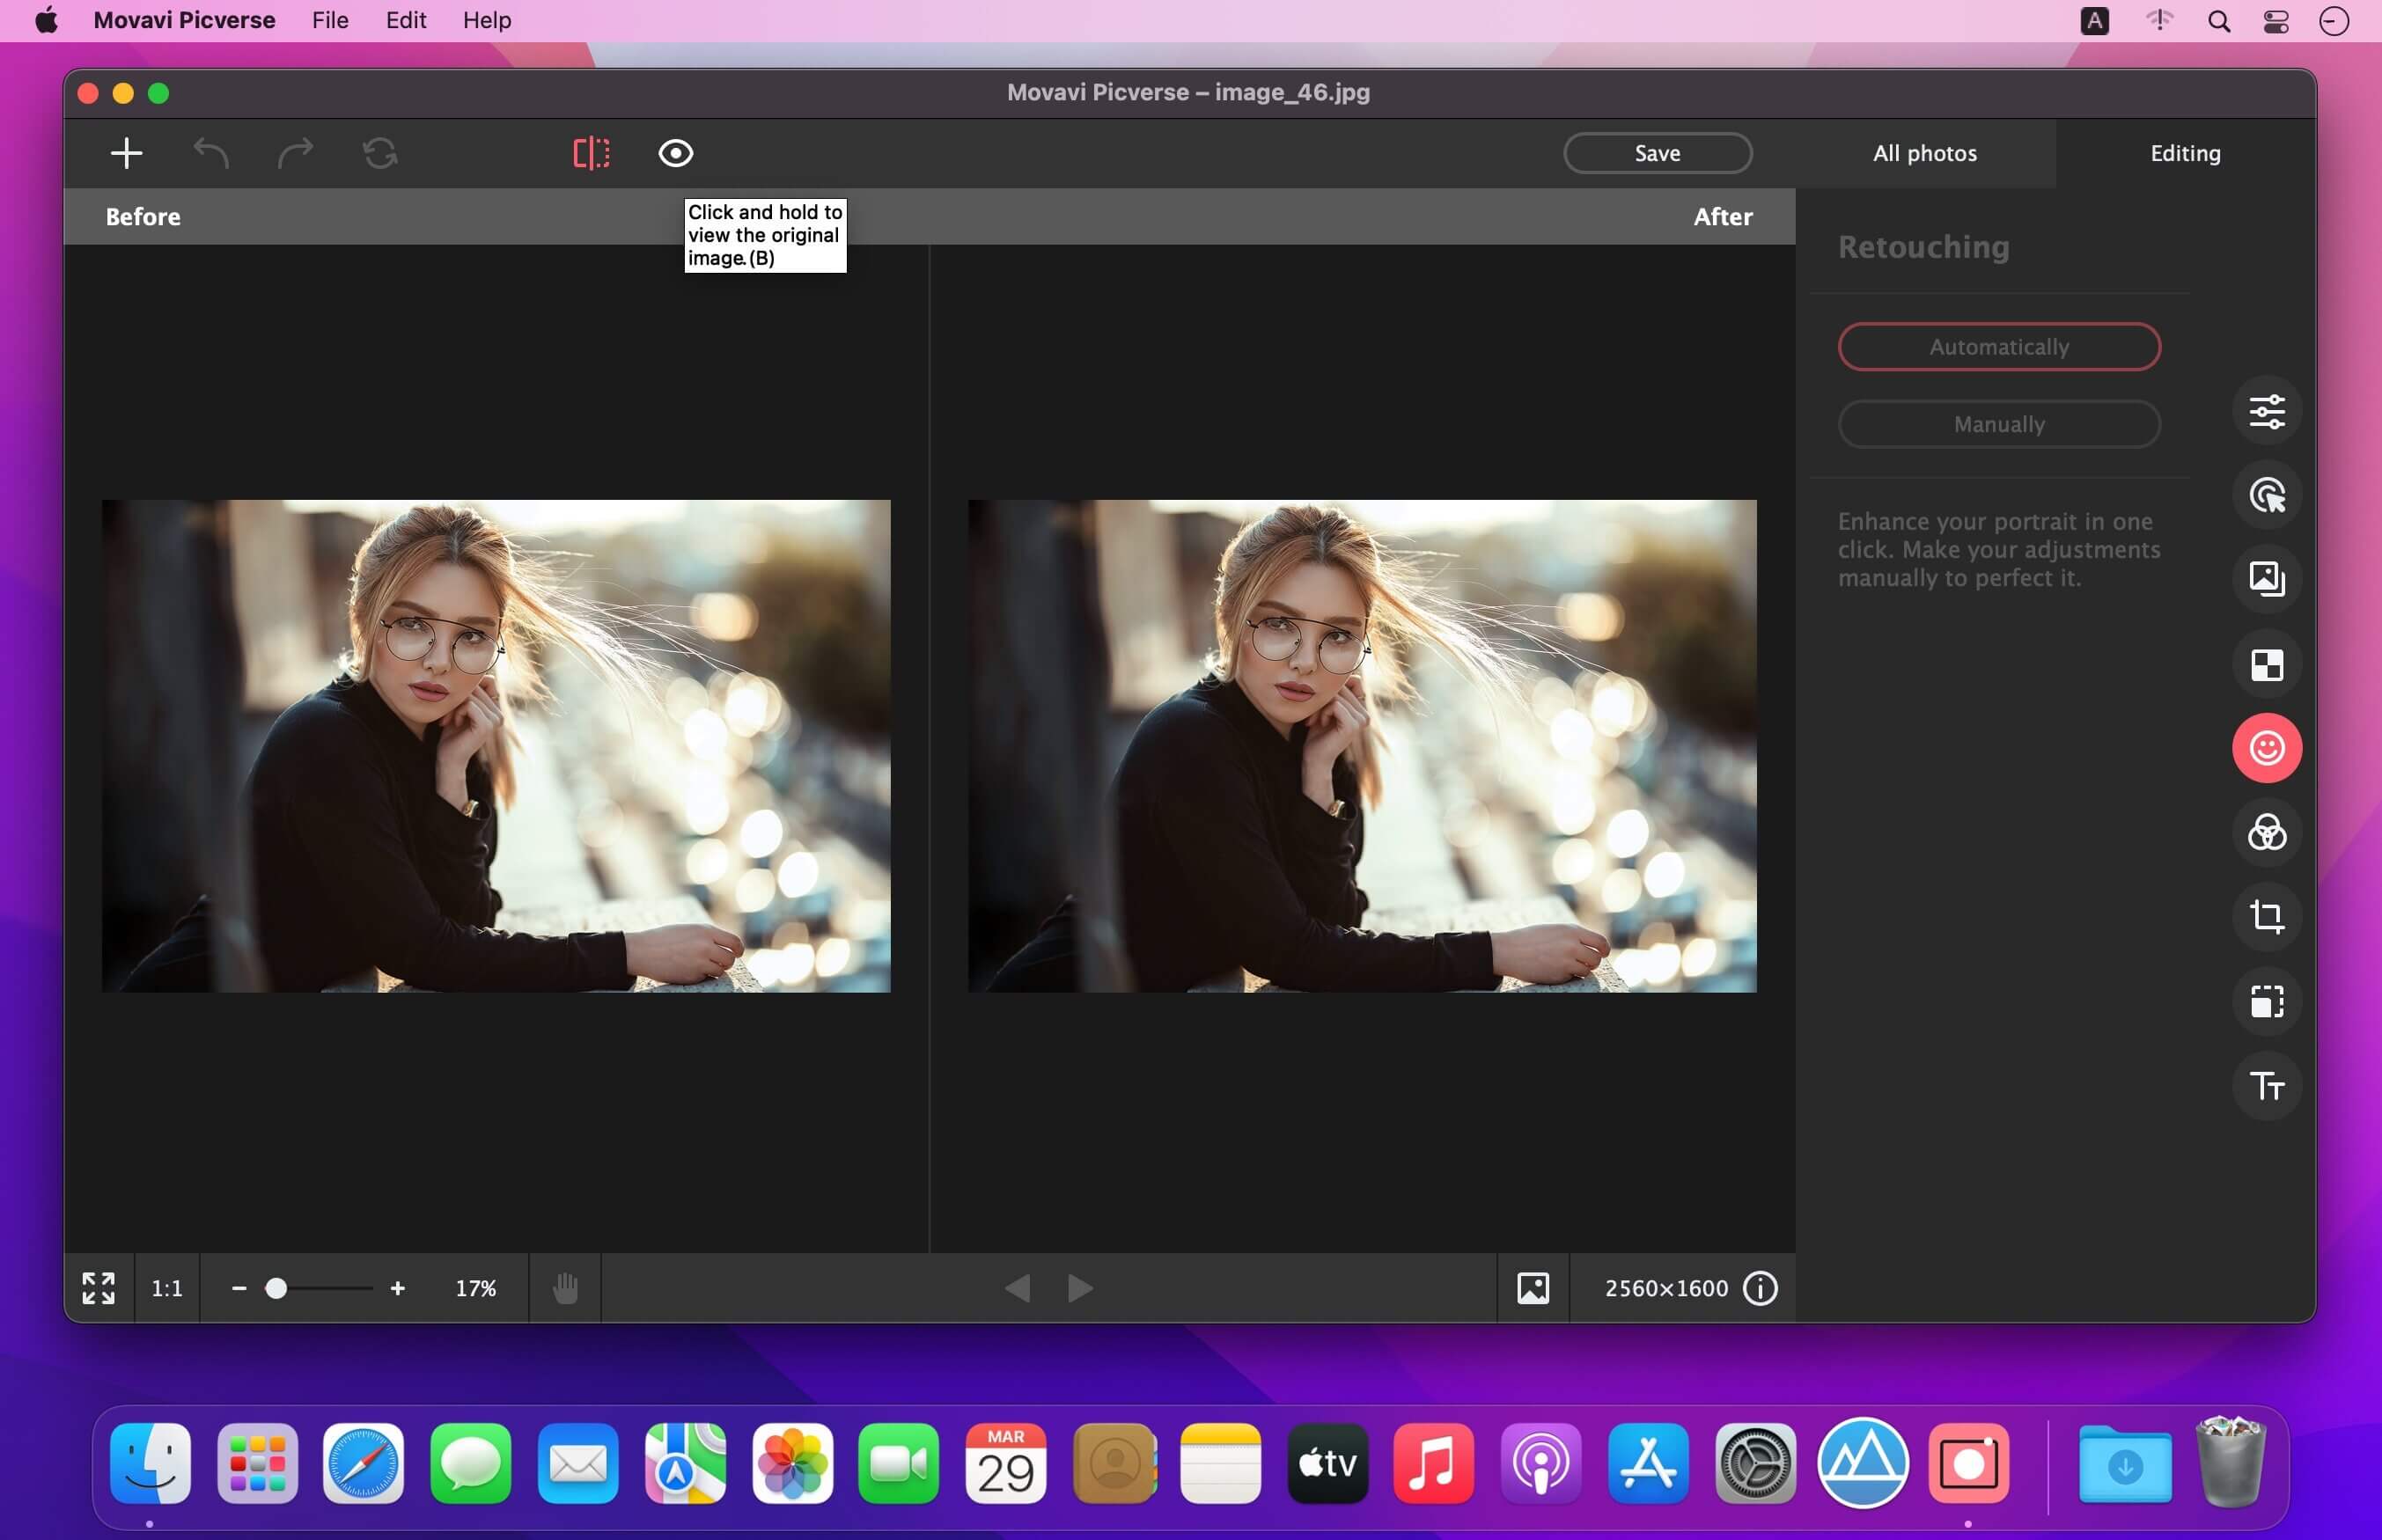Open the background replacement tool
The height and width of the screenshot is (1540, 2382).
[2266, 579]
